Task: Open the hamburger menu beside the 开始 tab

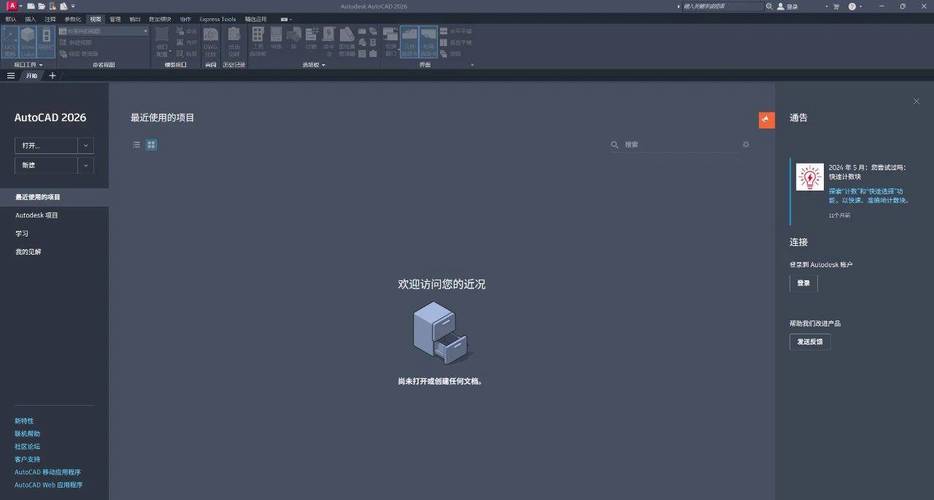Action: point(11,76)
